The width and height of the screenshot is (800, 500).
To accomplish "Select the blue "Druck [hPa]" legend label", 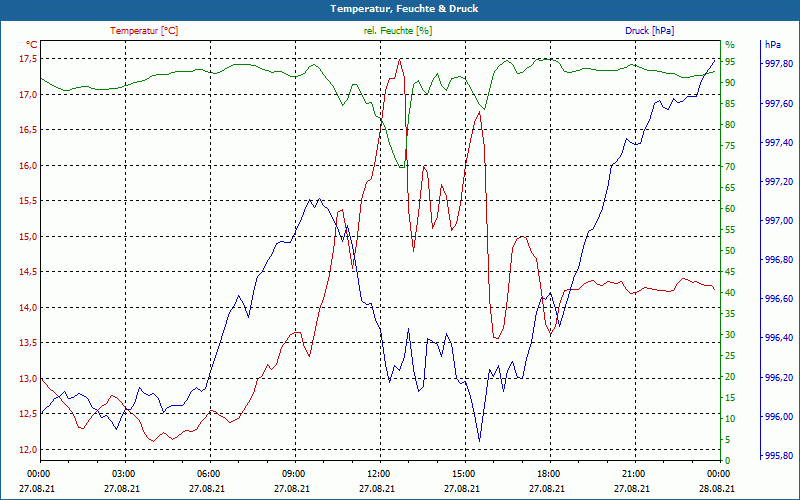I will (649, 31).
